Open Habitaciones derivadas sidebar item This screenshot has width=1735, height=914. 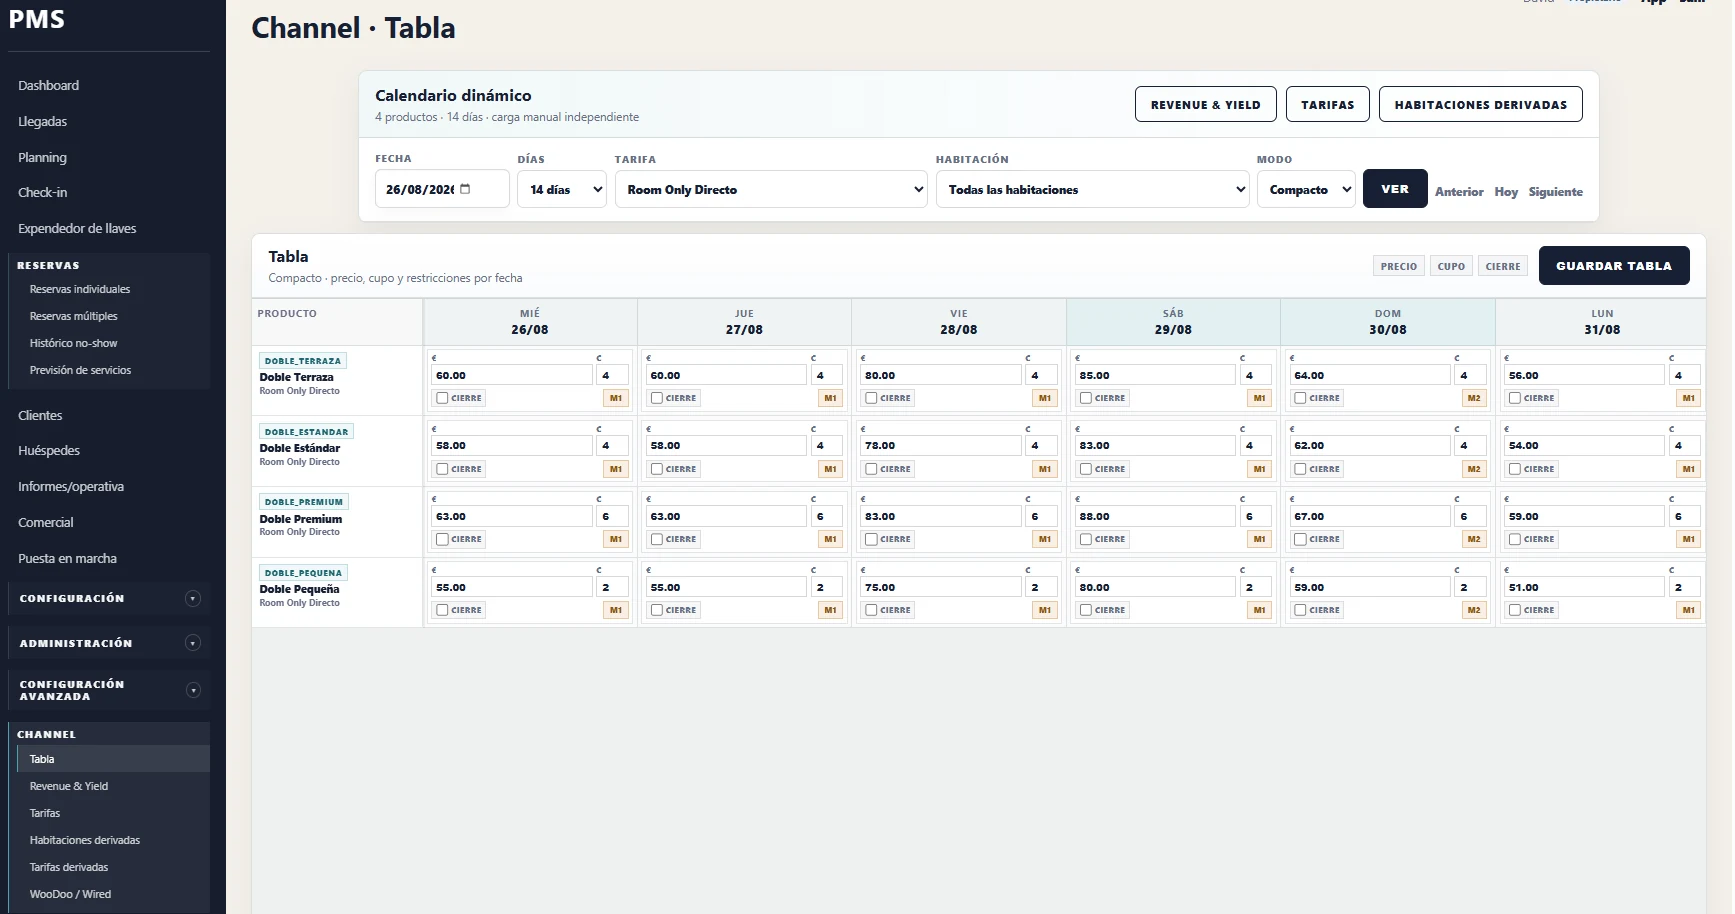[85, 840]
